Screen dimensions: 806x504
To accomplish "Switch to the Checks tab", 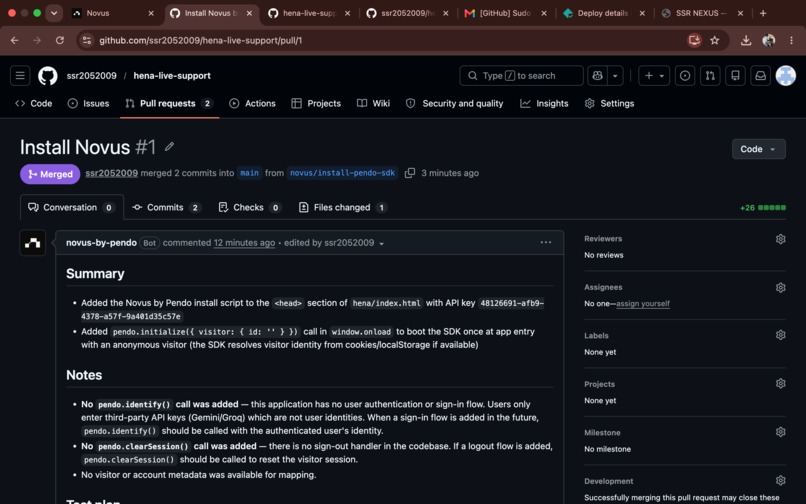I will 249,207.
